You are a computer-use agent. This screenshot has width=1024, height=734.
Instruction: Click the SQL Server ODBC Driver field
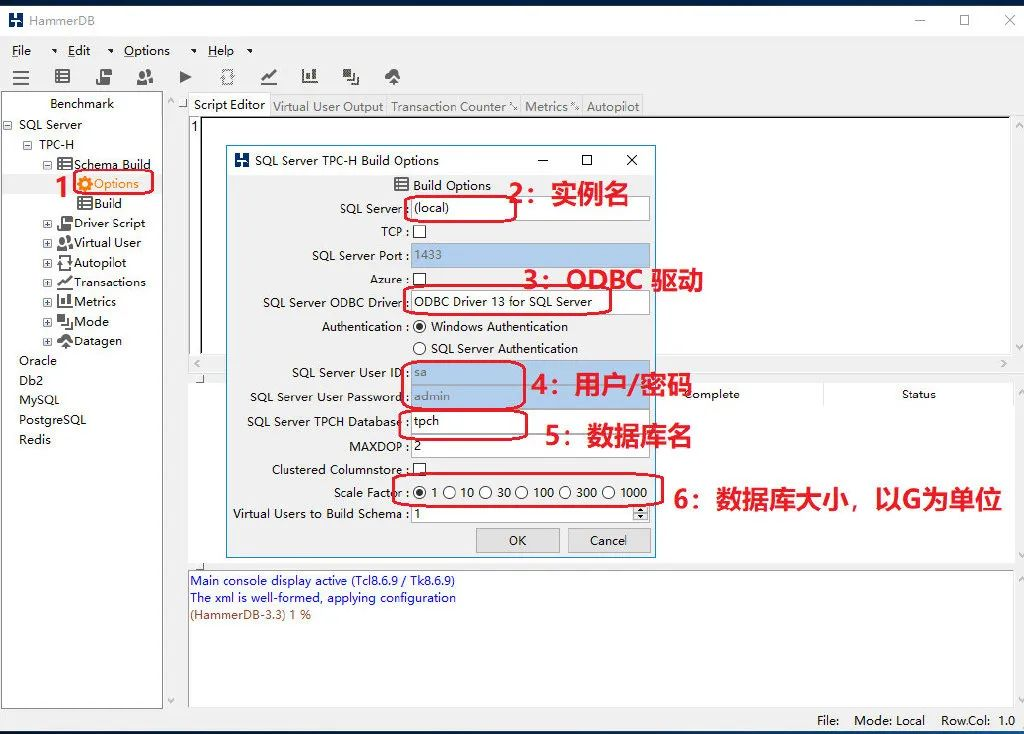530,302
